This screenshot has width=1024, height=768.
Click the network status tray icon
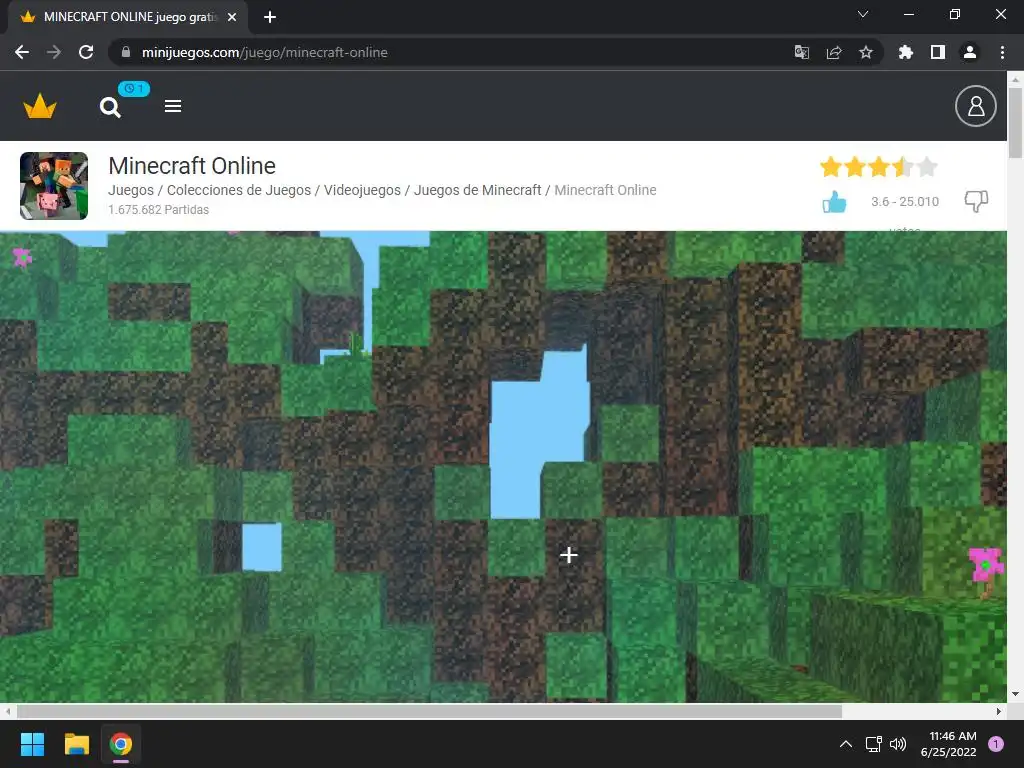pyautogui.click(x=873, y=744)
